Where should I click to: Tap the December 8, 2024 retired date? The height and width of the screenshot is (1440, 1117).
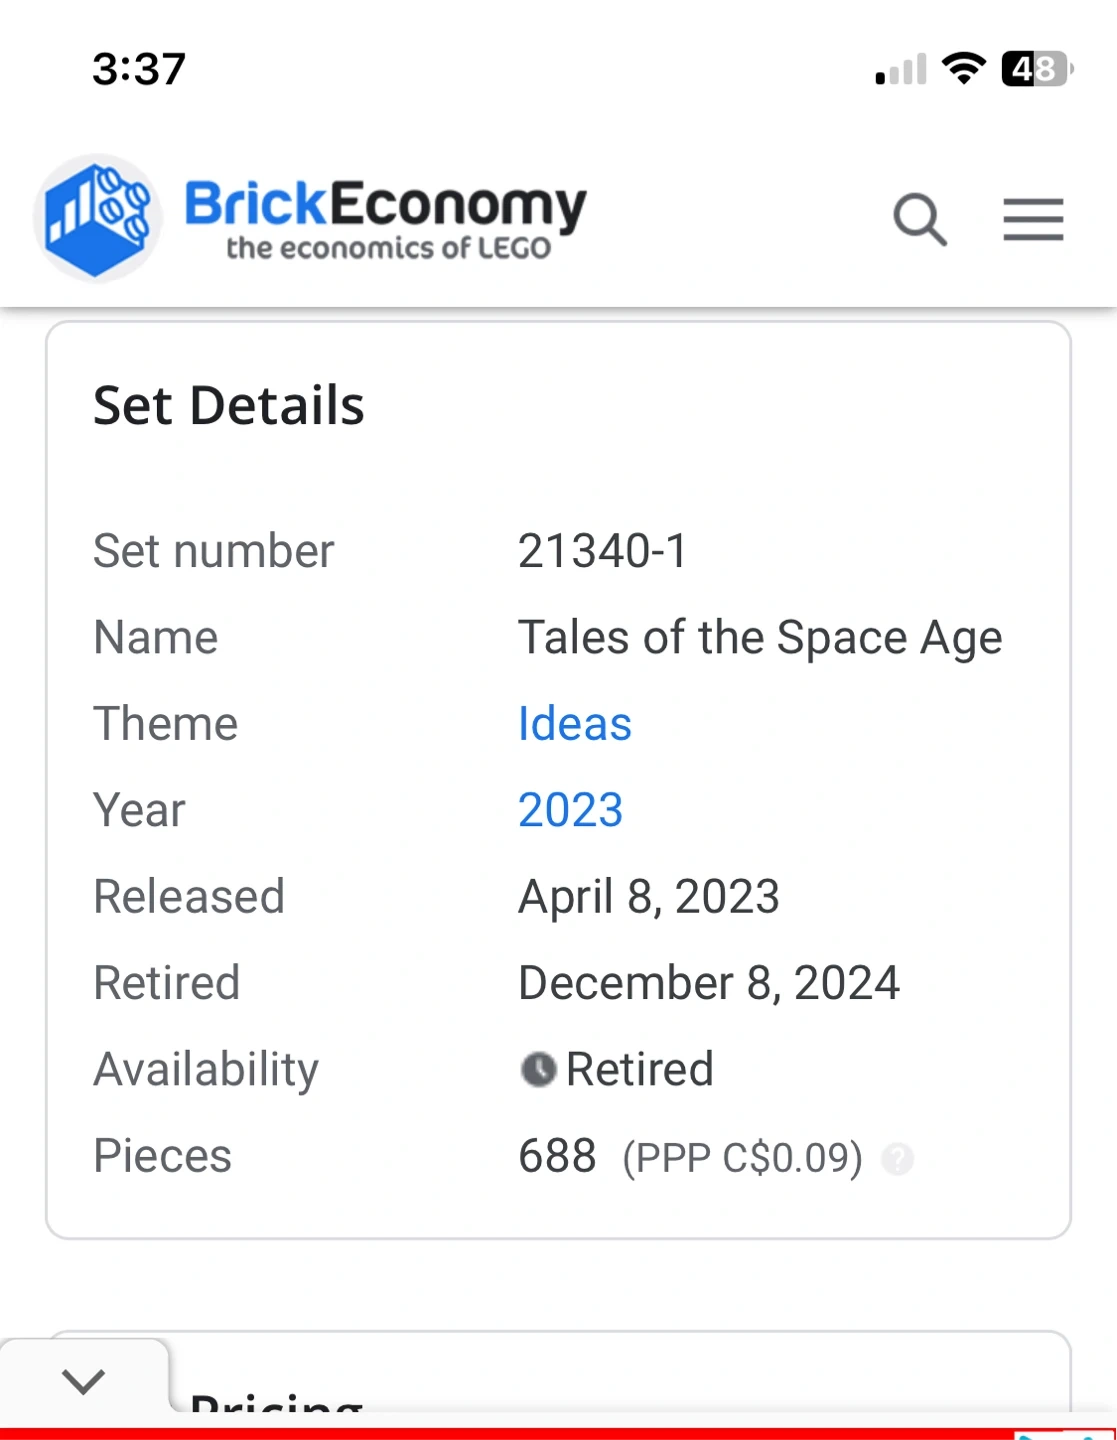708,983
